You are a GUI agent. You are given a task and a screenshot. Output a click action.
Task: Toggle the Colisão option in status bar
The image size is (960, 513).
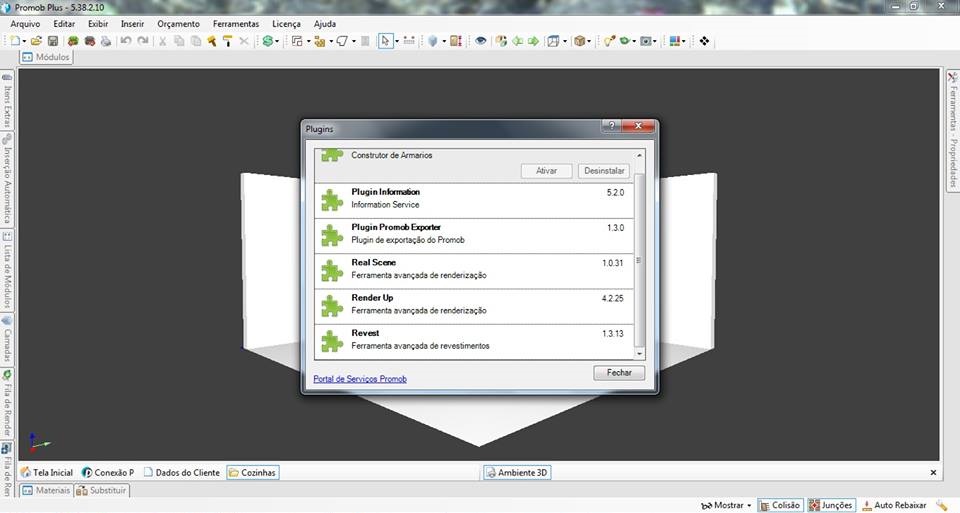tap(780, 505)
